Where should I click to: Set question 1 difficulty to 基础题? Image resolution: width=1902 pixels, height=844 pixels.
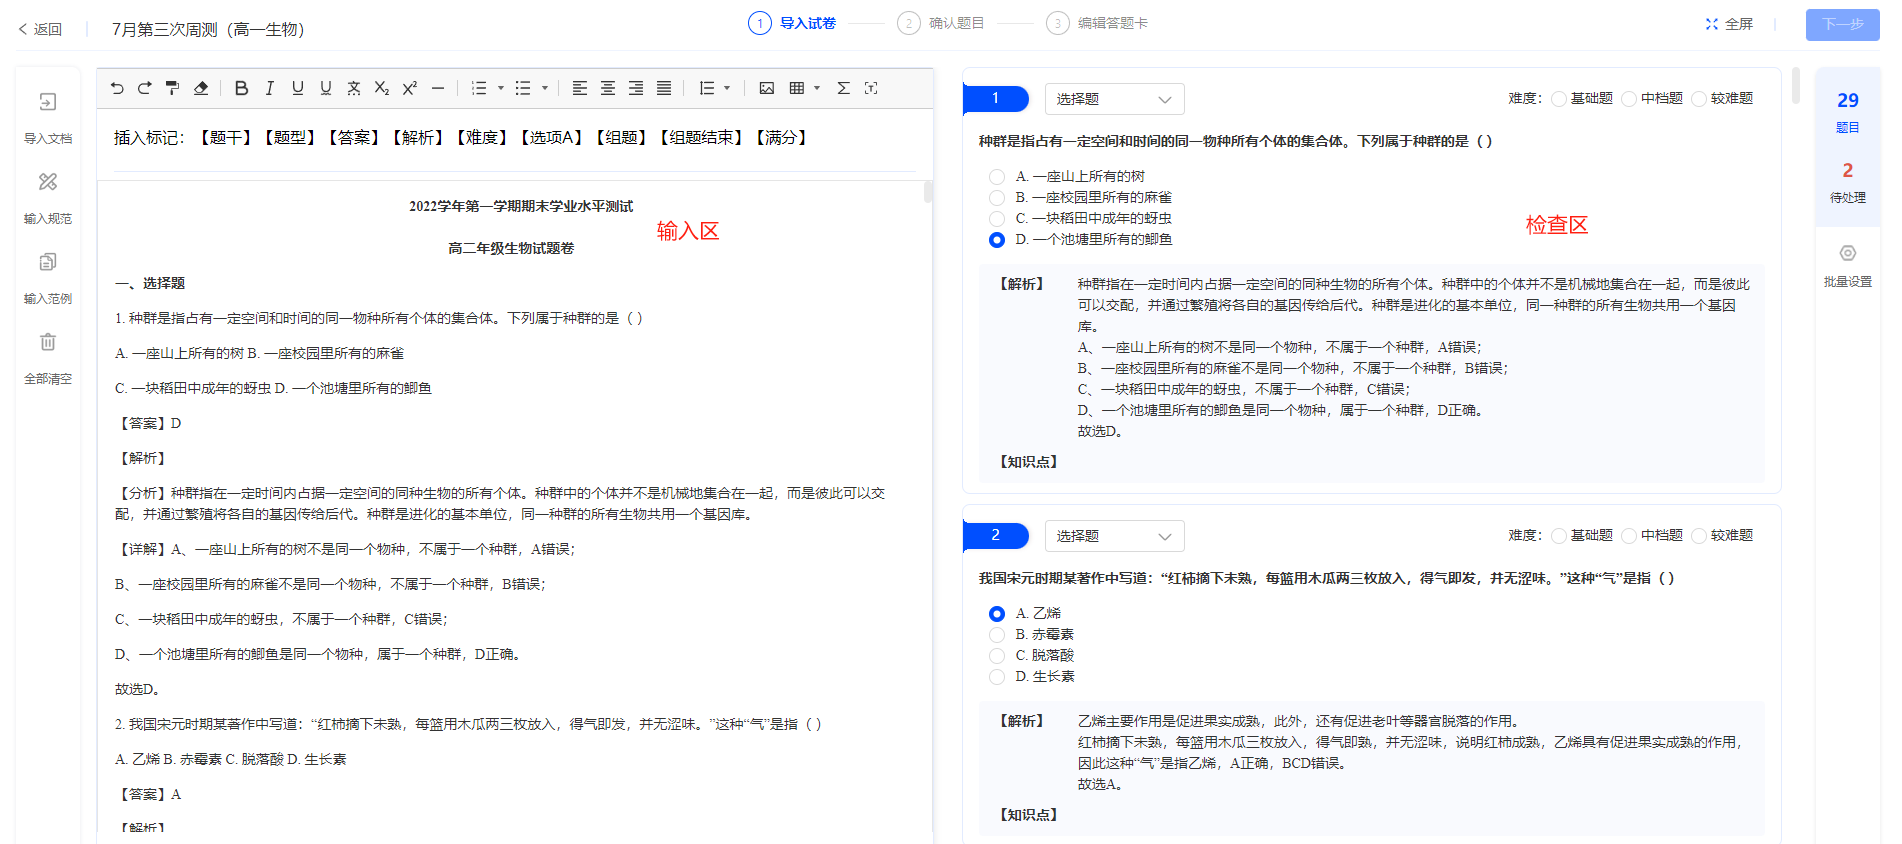[x=1559, y=99]
